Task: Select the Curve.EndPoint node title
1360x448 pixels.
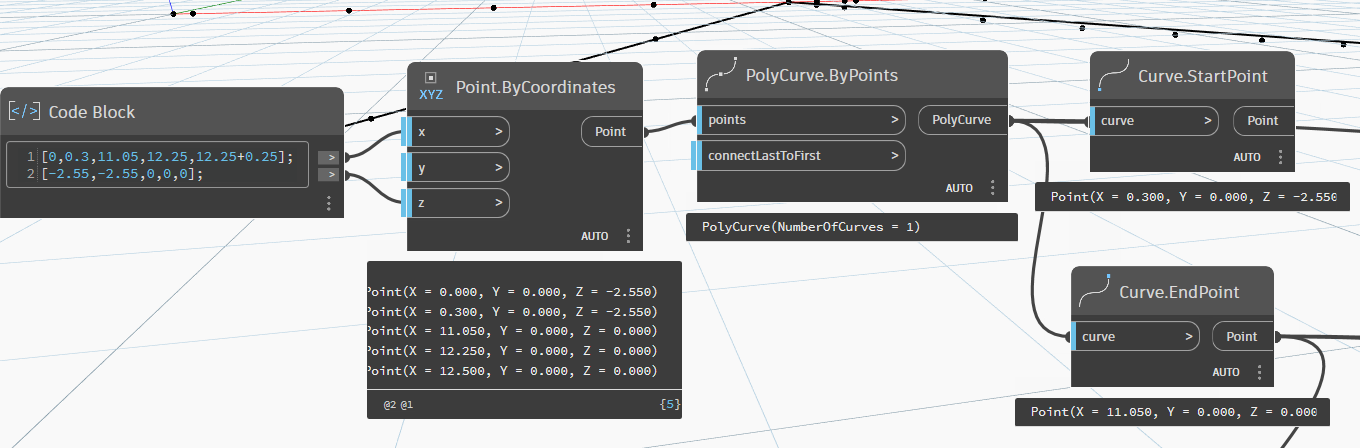Action: pos(1180,292)
